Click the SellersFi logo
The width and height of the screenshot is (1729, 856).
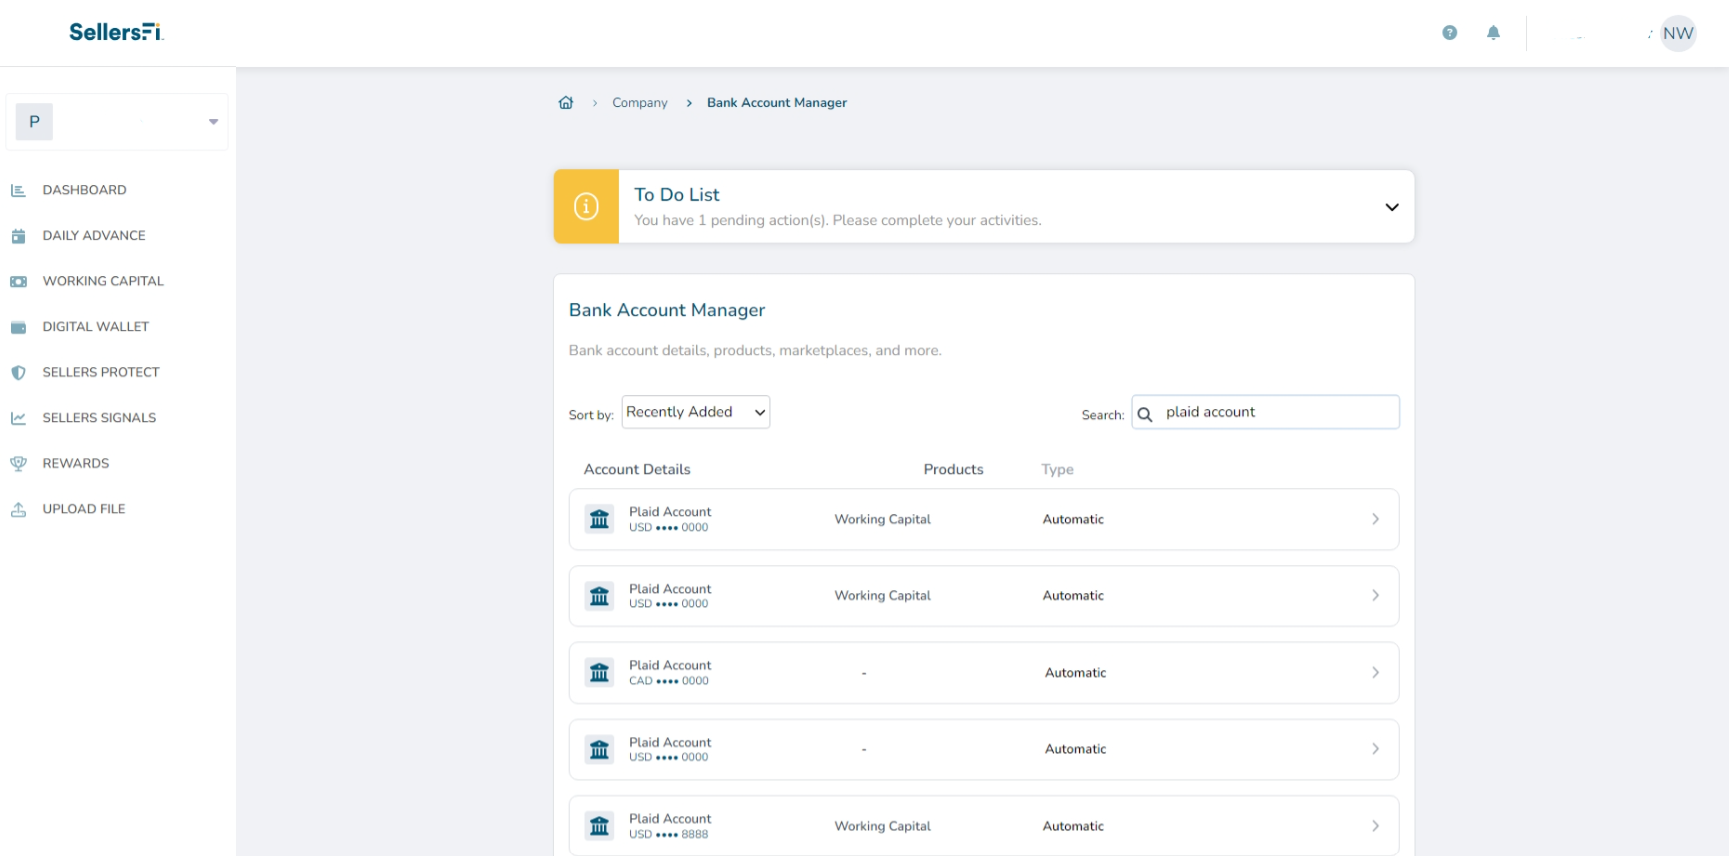pos(116,32)
